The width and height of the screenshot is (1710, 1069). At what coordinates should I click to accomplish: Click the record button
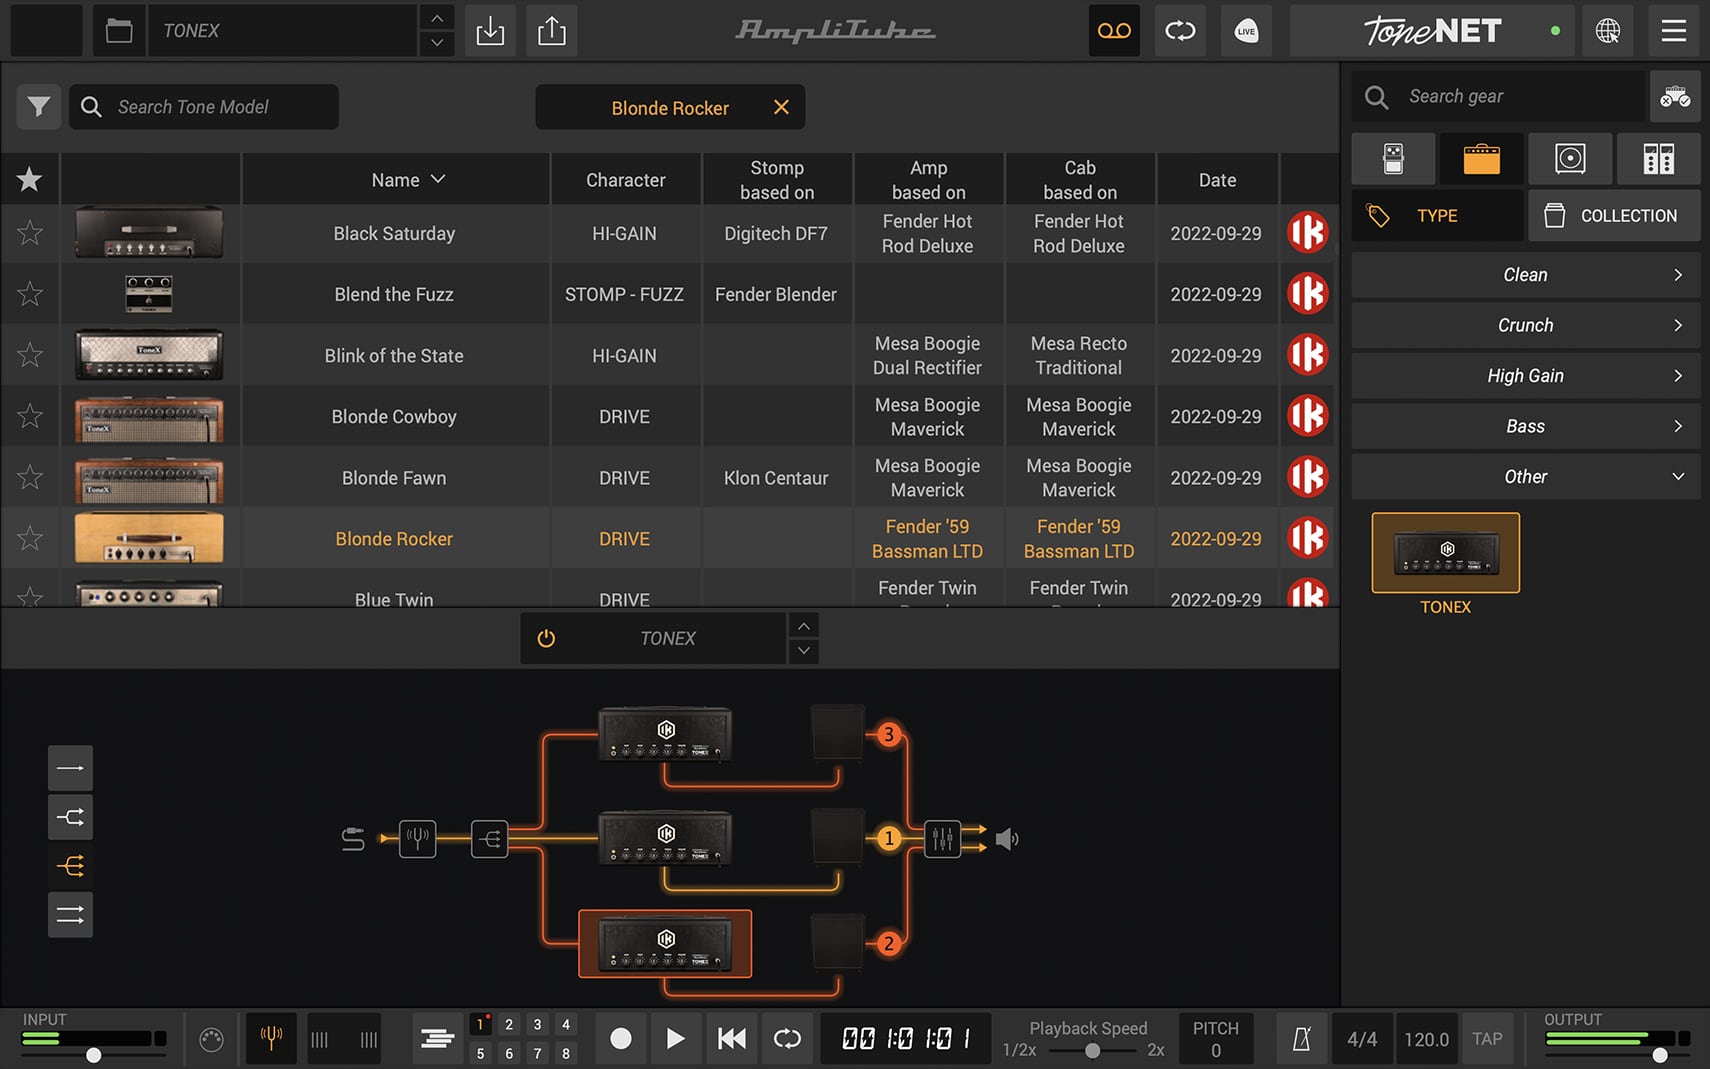pyautogui.click(x=621, y=1039)
